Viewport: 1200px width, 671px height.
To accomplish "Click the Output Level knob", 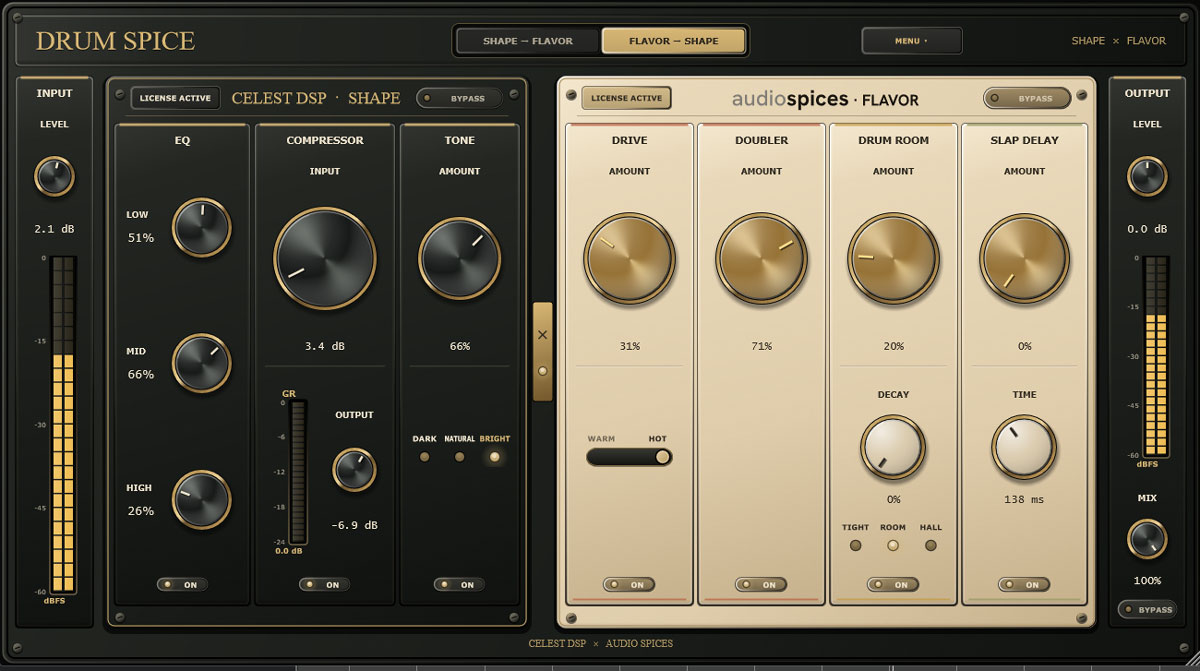I will click(x=1147, y=176).
